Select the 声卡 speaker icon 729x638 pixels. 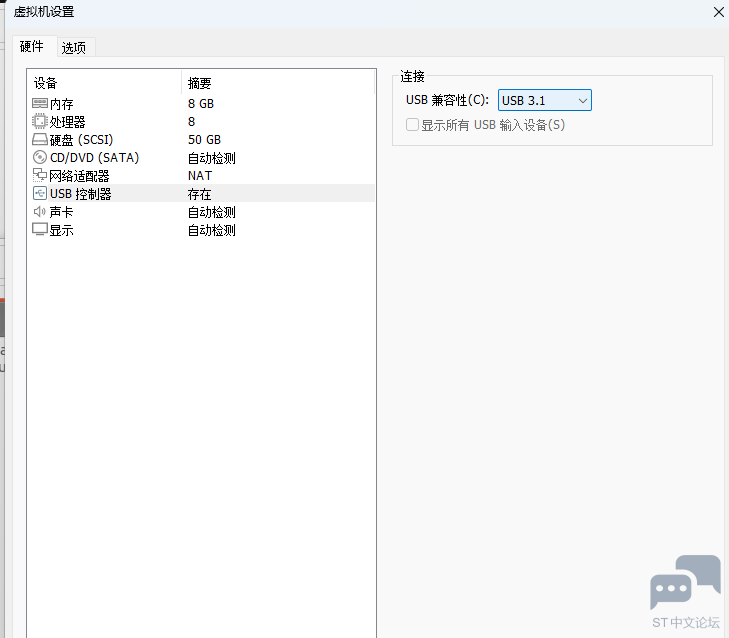(40, 212)
